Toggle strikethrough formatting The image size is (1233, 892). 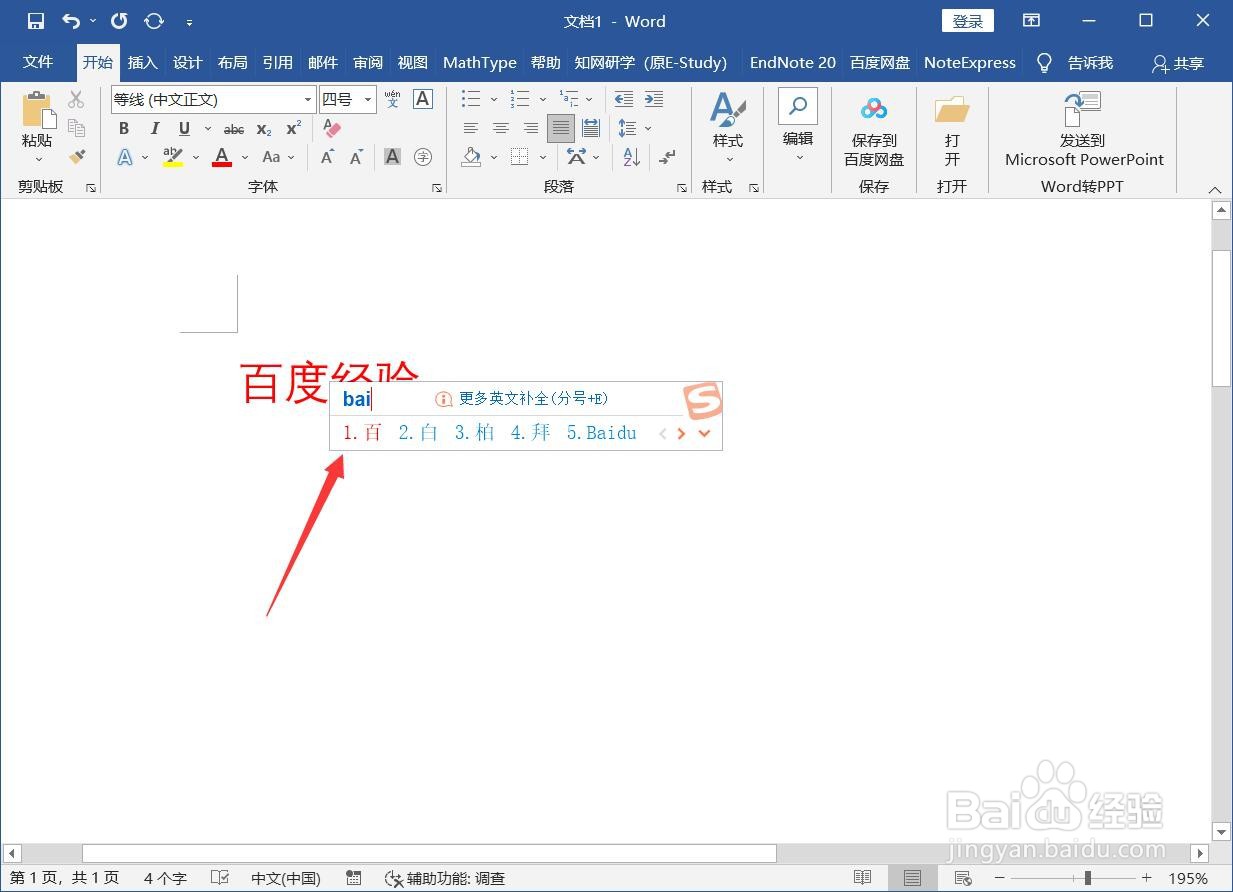(x=234, y=129)
